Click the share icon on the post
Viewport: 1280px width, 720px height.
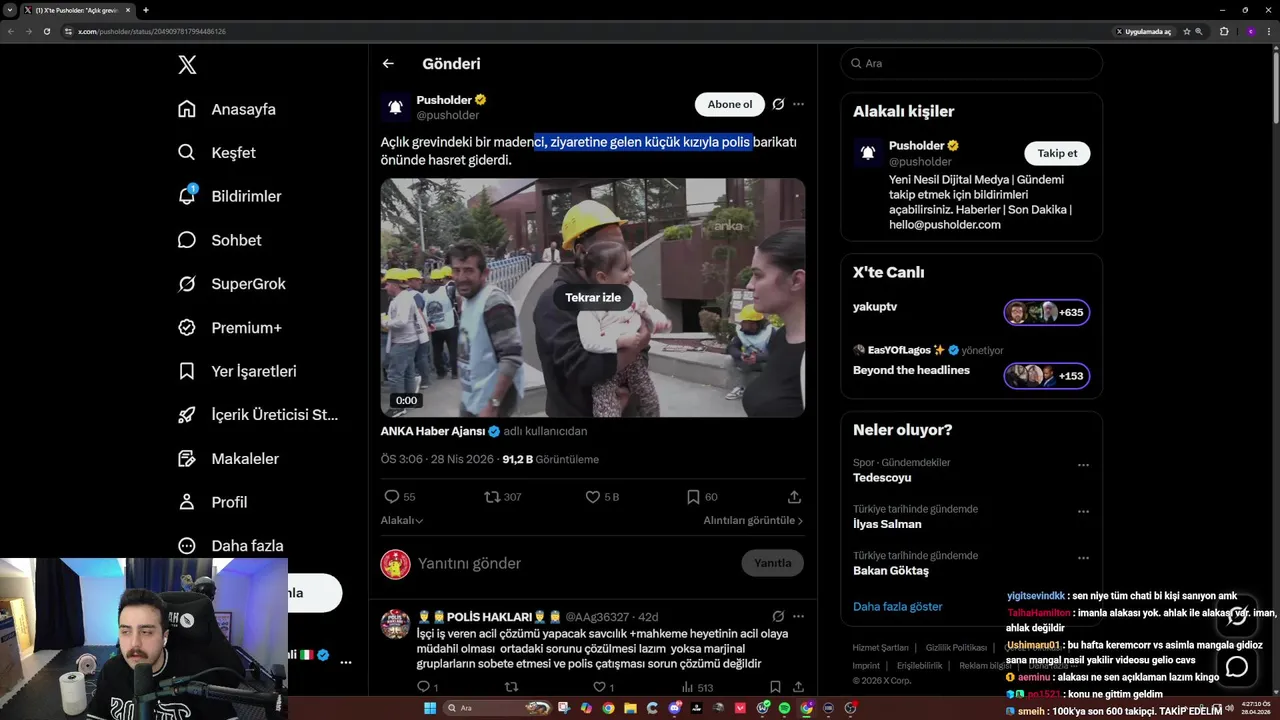794,497
